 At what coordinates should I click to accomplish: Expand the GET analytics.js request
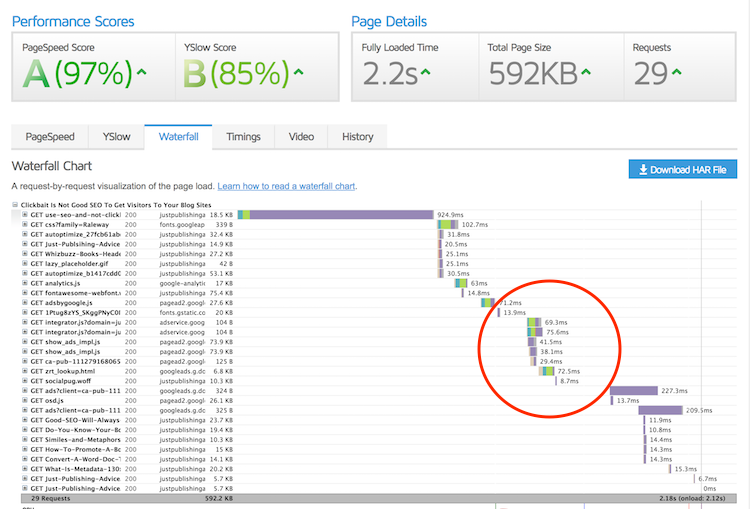(25, 283)
